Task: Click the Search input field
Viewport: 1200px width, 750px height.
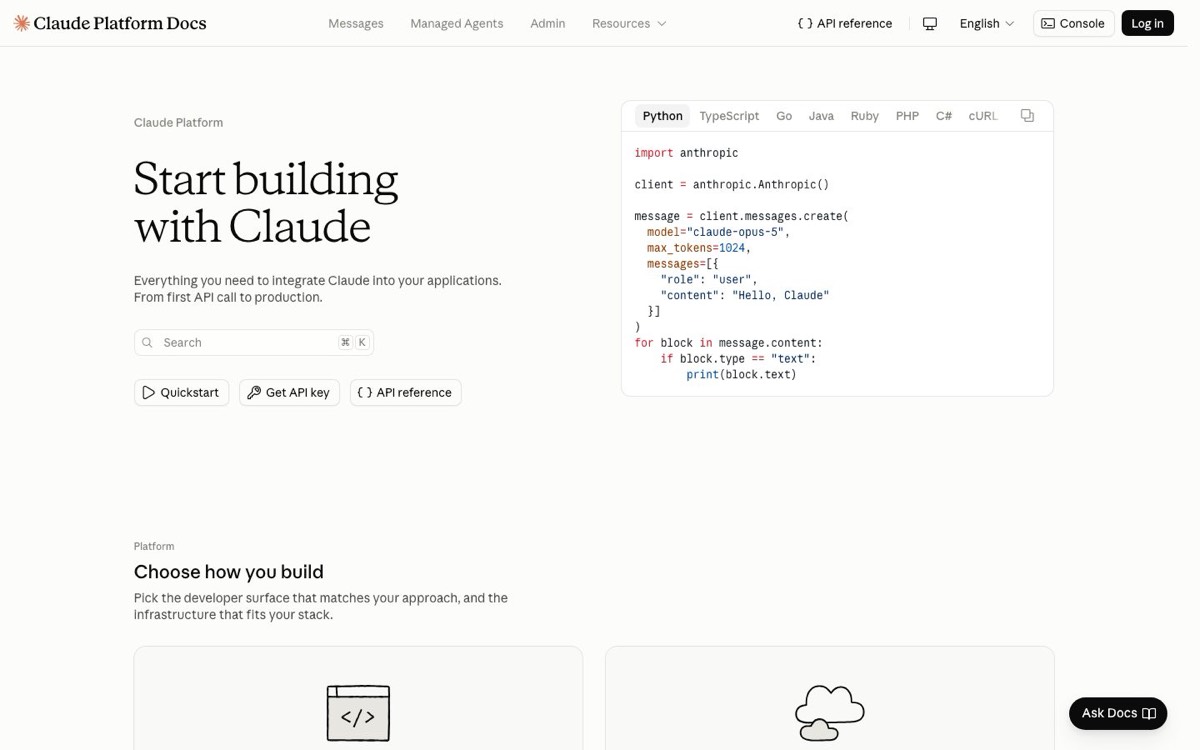Action: tap(254, 342)
